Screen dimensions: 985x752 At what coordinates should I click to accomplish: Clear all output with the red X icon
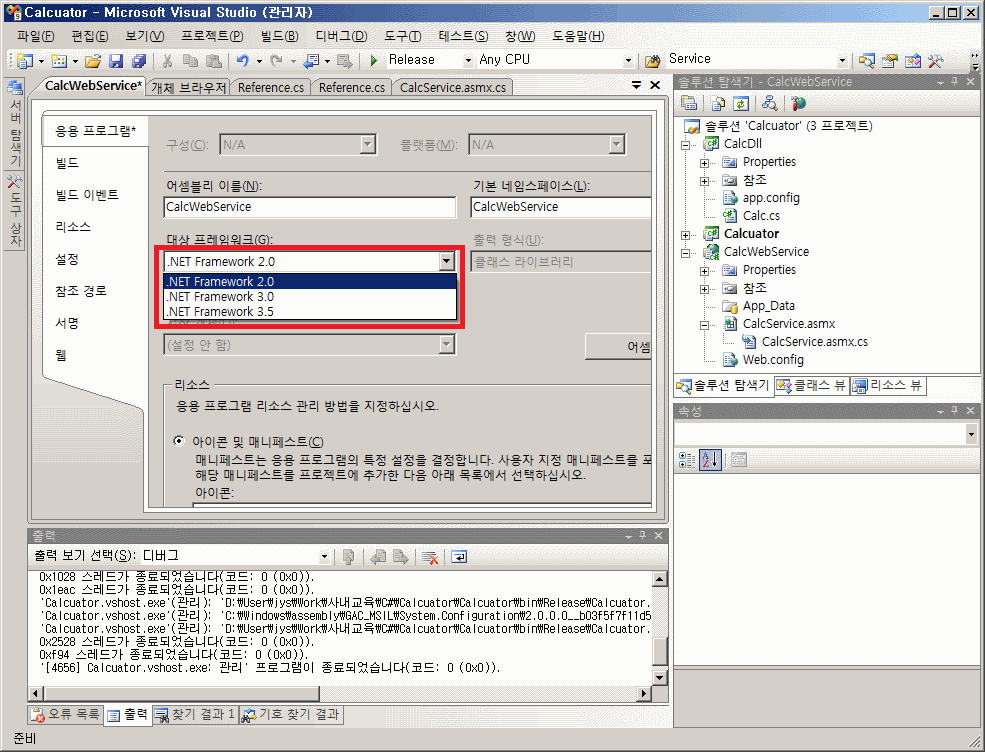point(430,557)
